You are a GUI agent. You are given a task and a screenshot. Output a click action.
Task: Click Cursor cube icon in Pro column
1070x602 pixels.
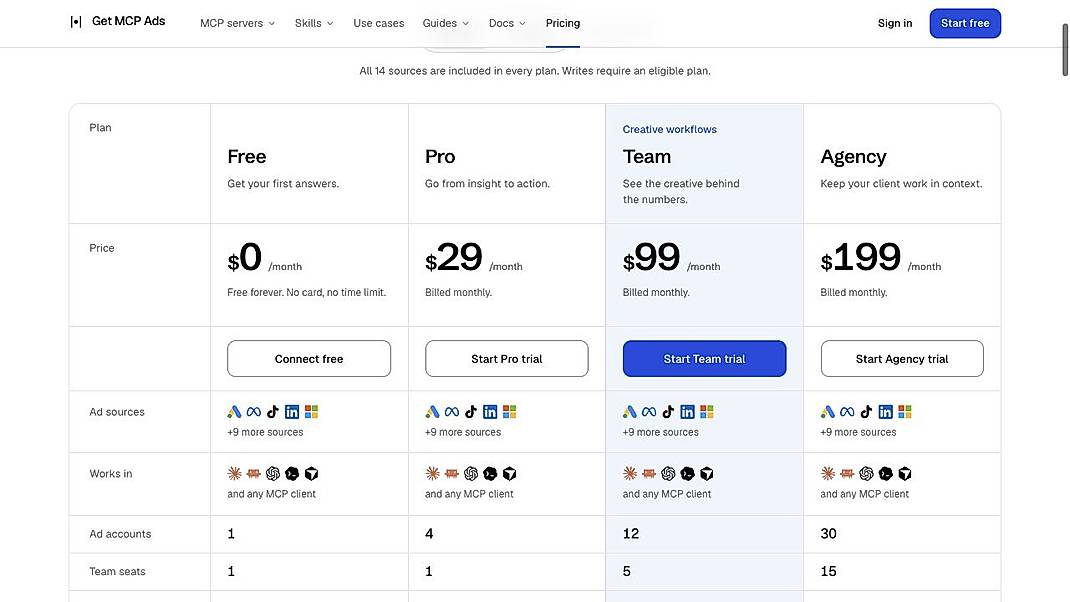pyautogui.click(x=509, y=473)
